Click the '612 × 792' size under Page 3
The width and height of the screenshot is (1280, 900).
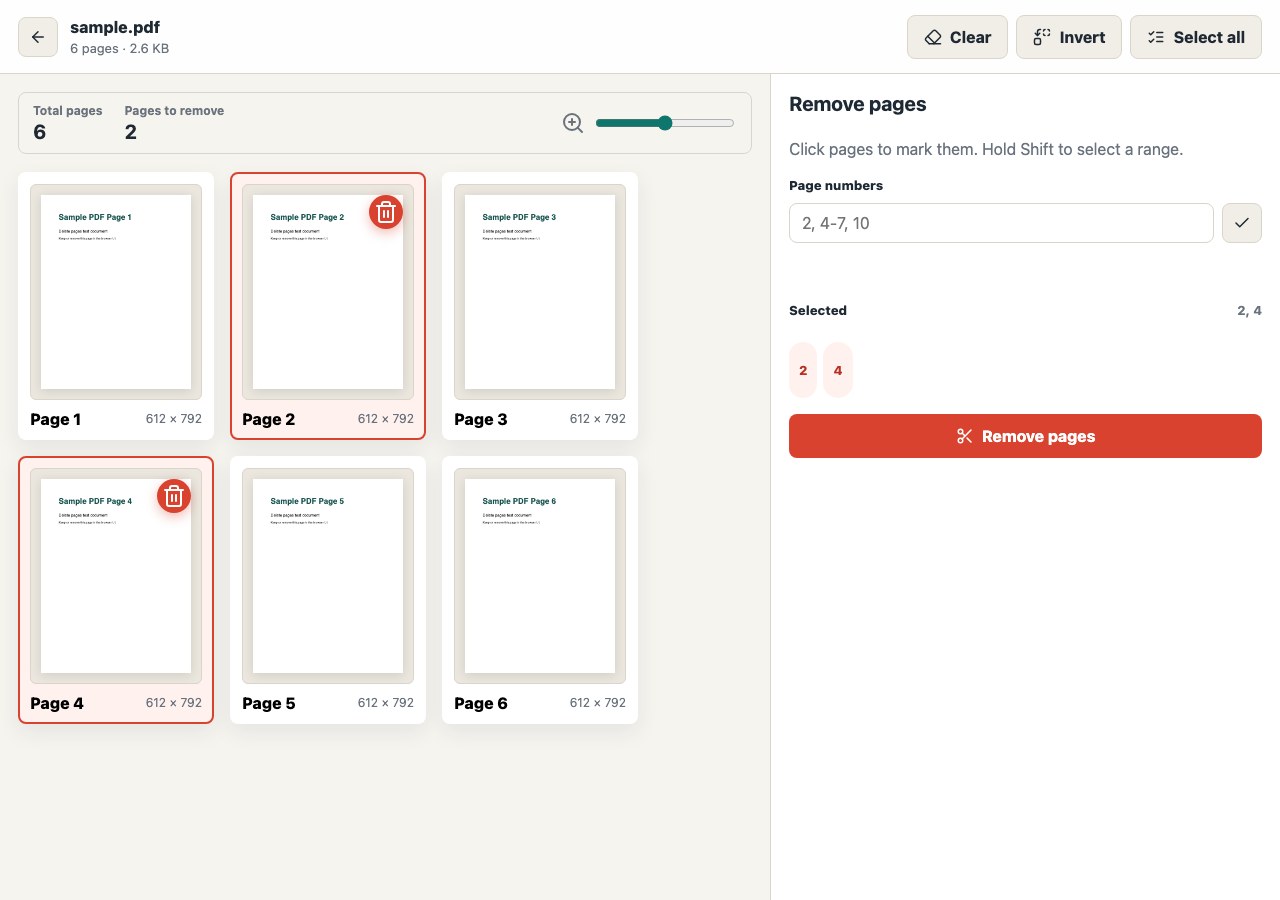tap(598, 419)
